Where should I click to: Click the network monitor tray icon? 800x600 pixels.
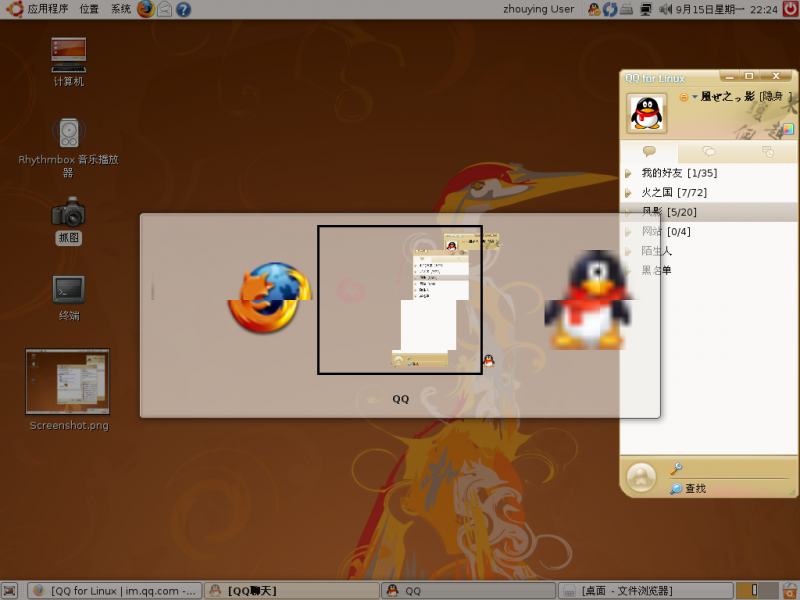tap(646, 9)
